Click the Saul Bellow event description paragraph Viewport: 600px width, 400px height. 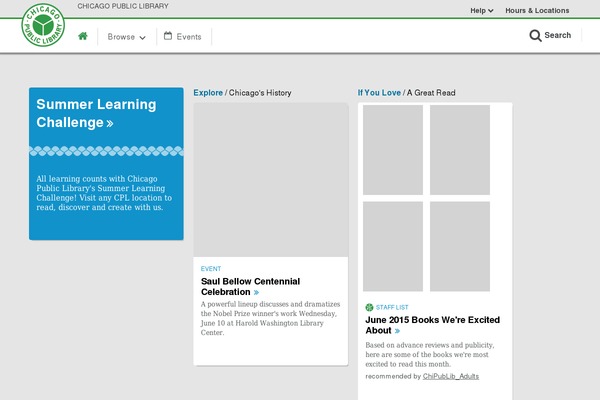[x=271, y=318]
